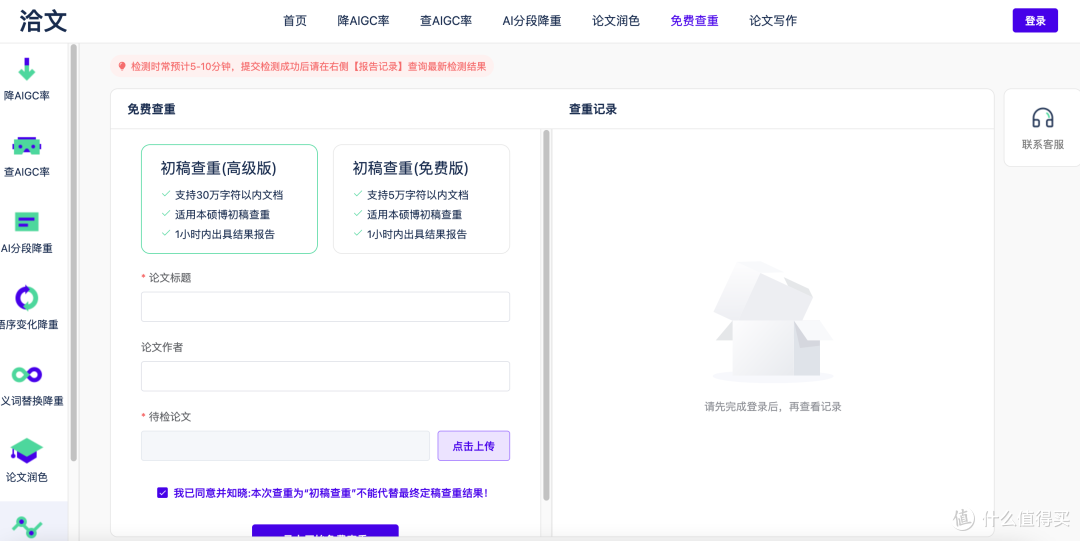Open 查AIGC率 in the top navigation
This screenshot has height=541, width=1080.
[x=446, y=21]
